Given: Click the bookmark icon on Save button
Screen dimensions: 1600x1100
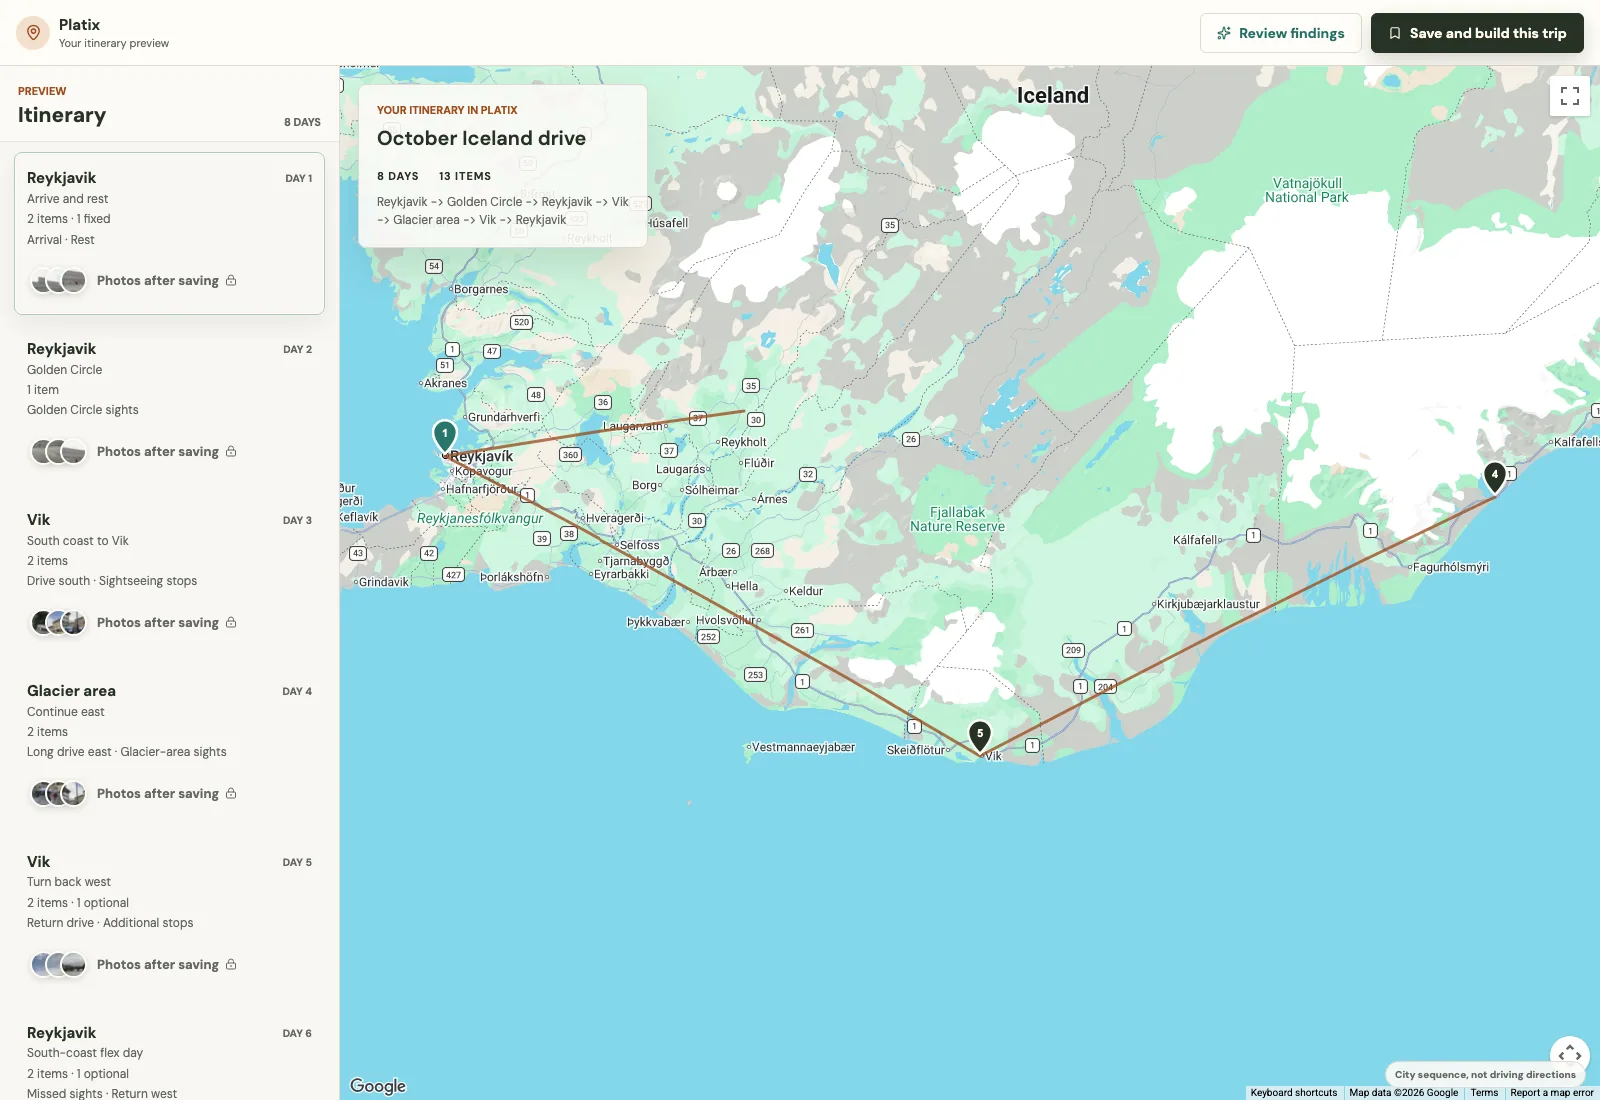Looking at the screenshot, I should tap(1394, 33).
